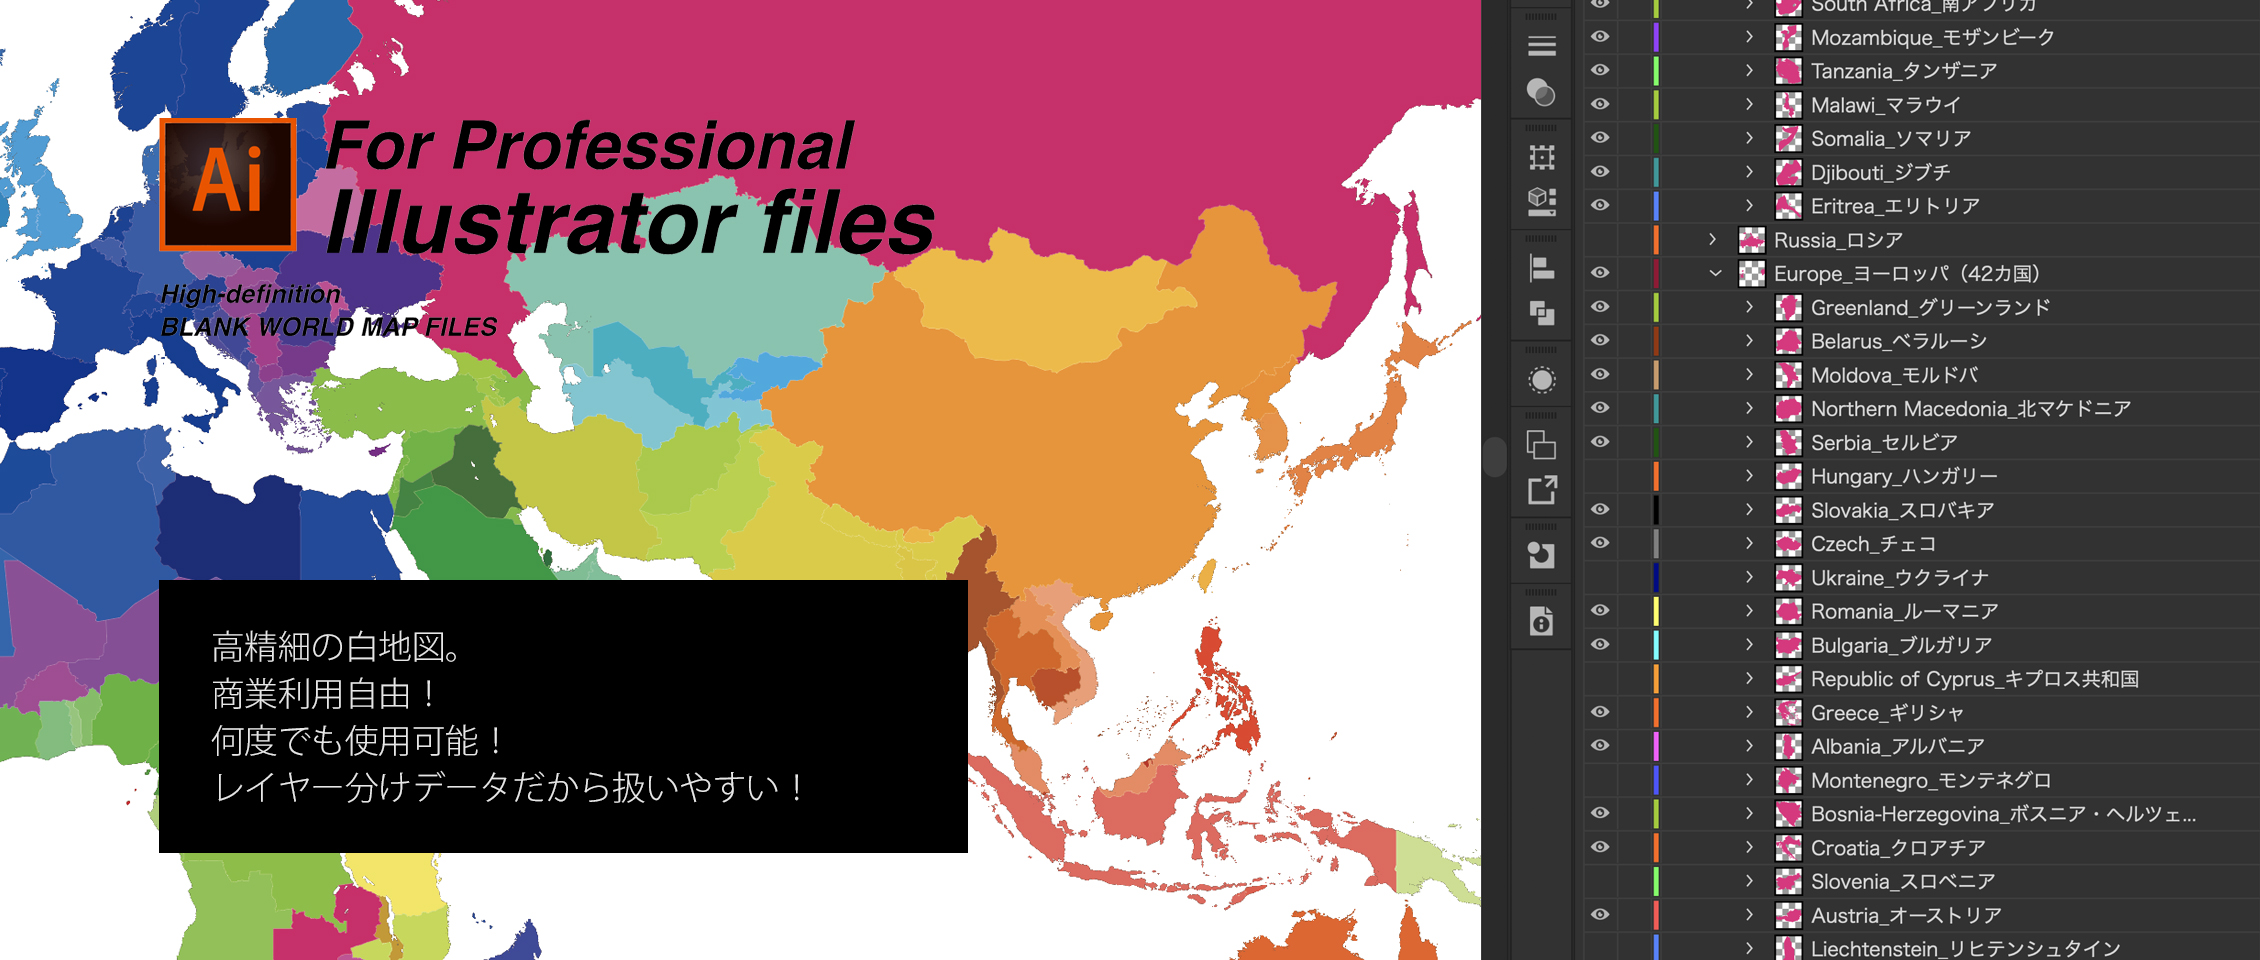The height and width of the screenshot is (960, 2260).
Task: Expand the Djibouti sublayer chevron
Action: [1749, 172]
